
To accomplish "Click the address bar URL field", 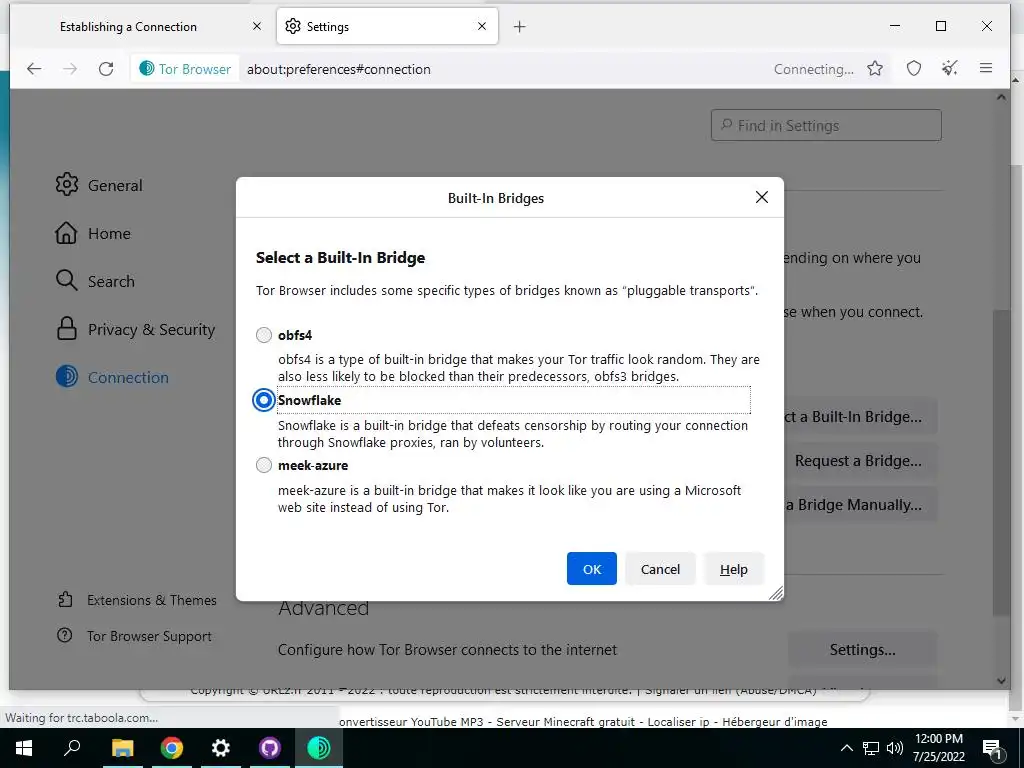I will [x=503, y=69].
